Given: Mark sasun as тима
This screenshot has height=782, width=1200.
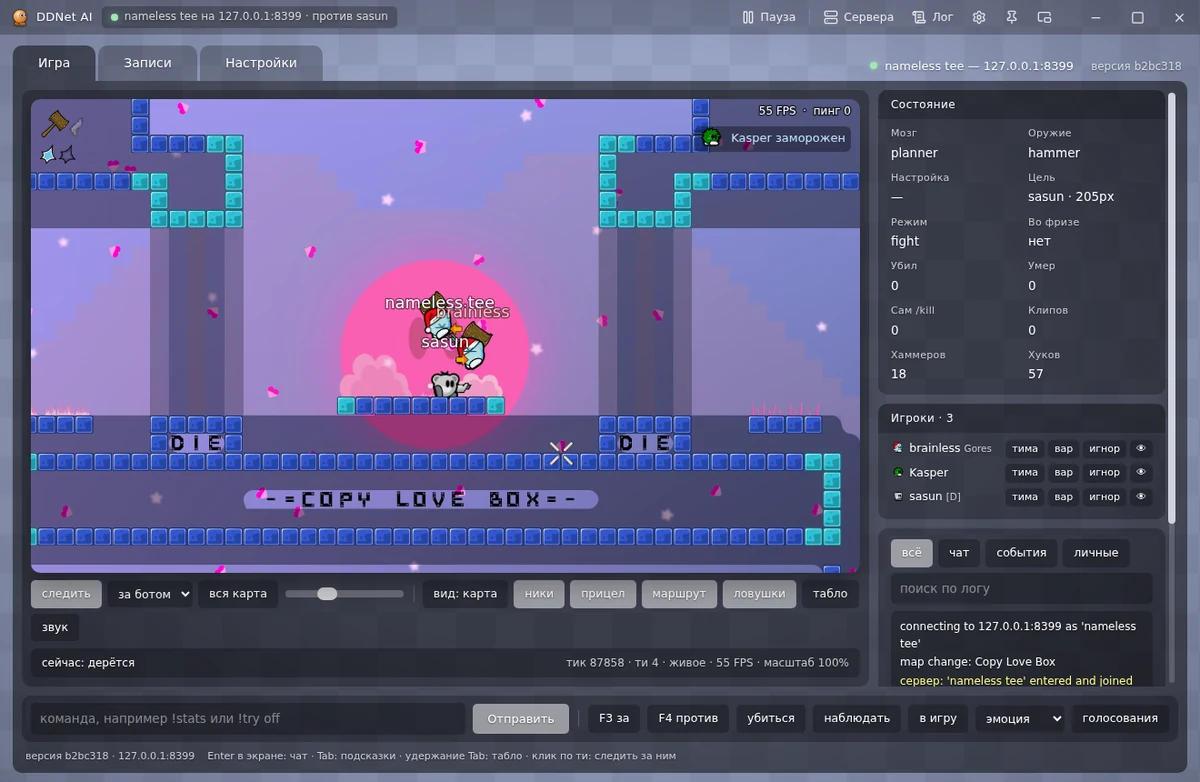Looking at the screenshot, I should pyautogui.click(x=1025, y=496).
